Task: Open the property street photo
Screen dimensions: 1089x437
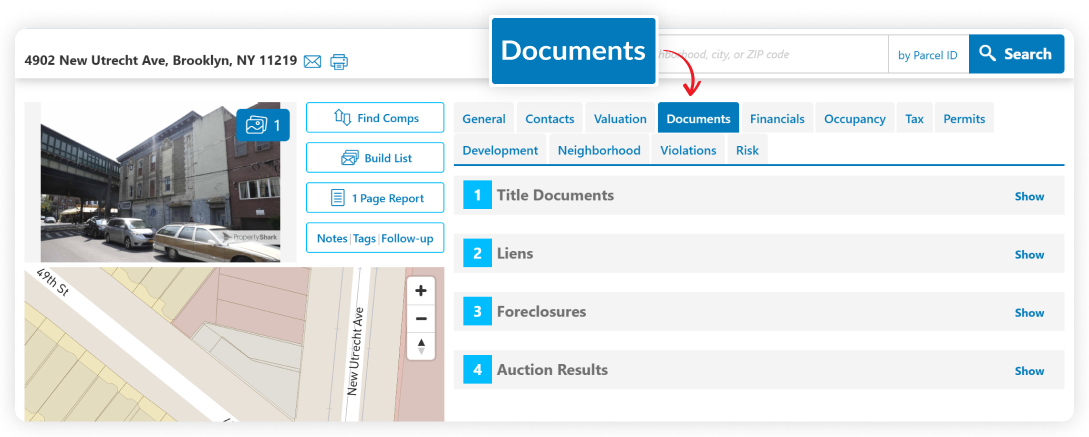Action: pos(160,182)
